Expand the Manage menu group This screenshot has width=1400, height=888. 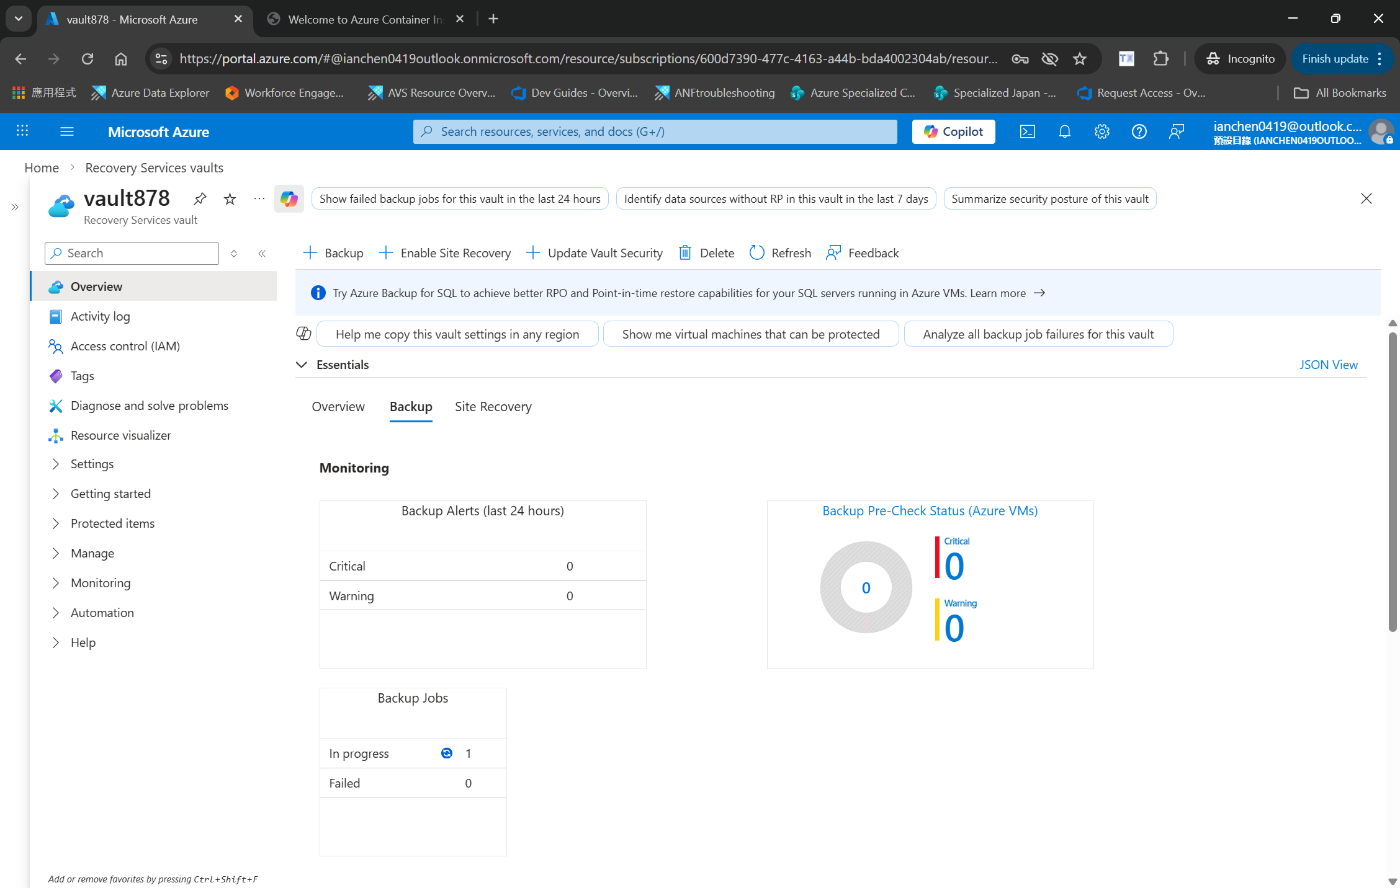56,554
